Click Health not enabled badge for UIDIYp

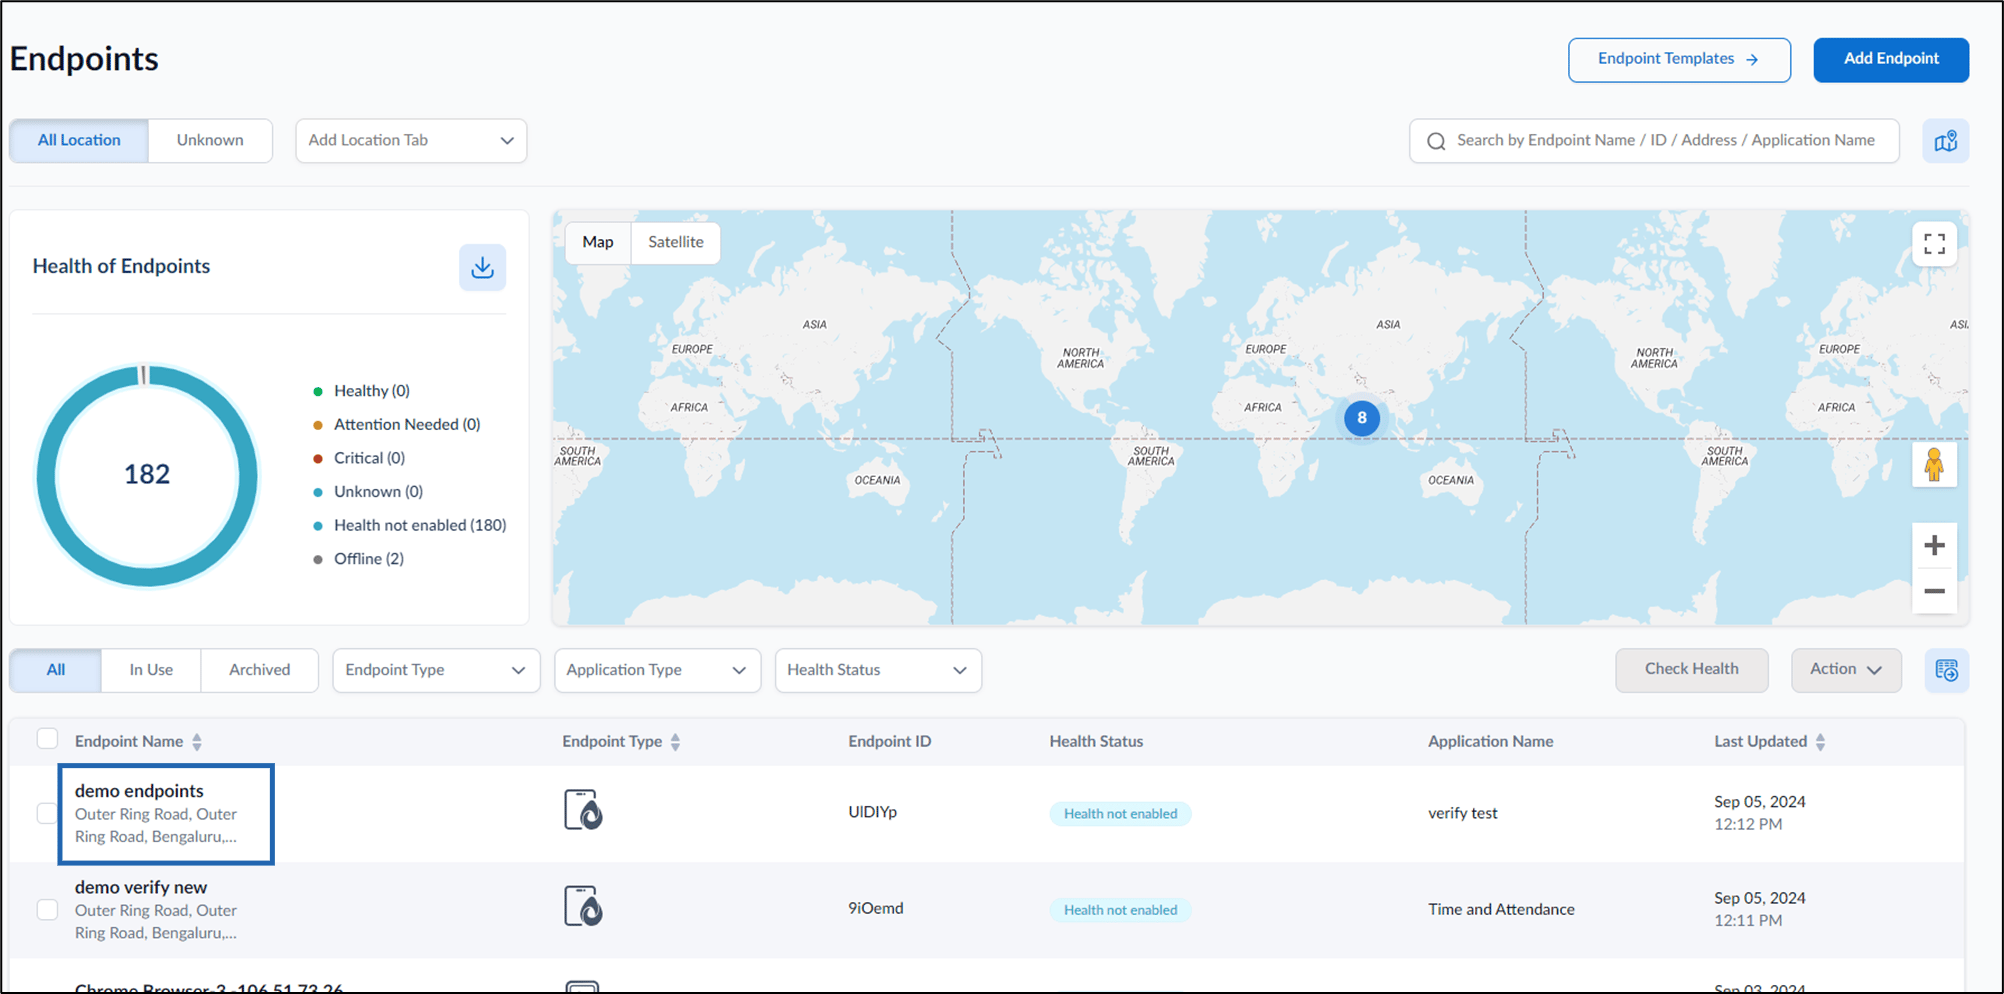click(x=1120, y=814)
